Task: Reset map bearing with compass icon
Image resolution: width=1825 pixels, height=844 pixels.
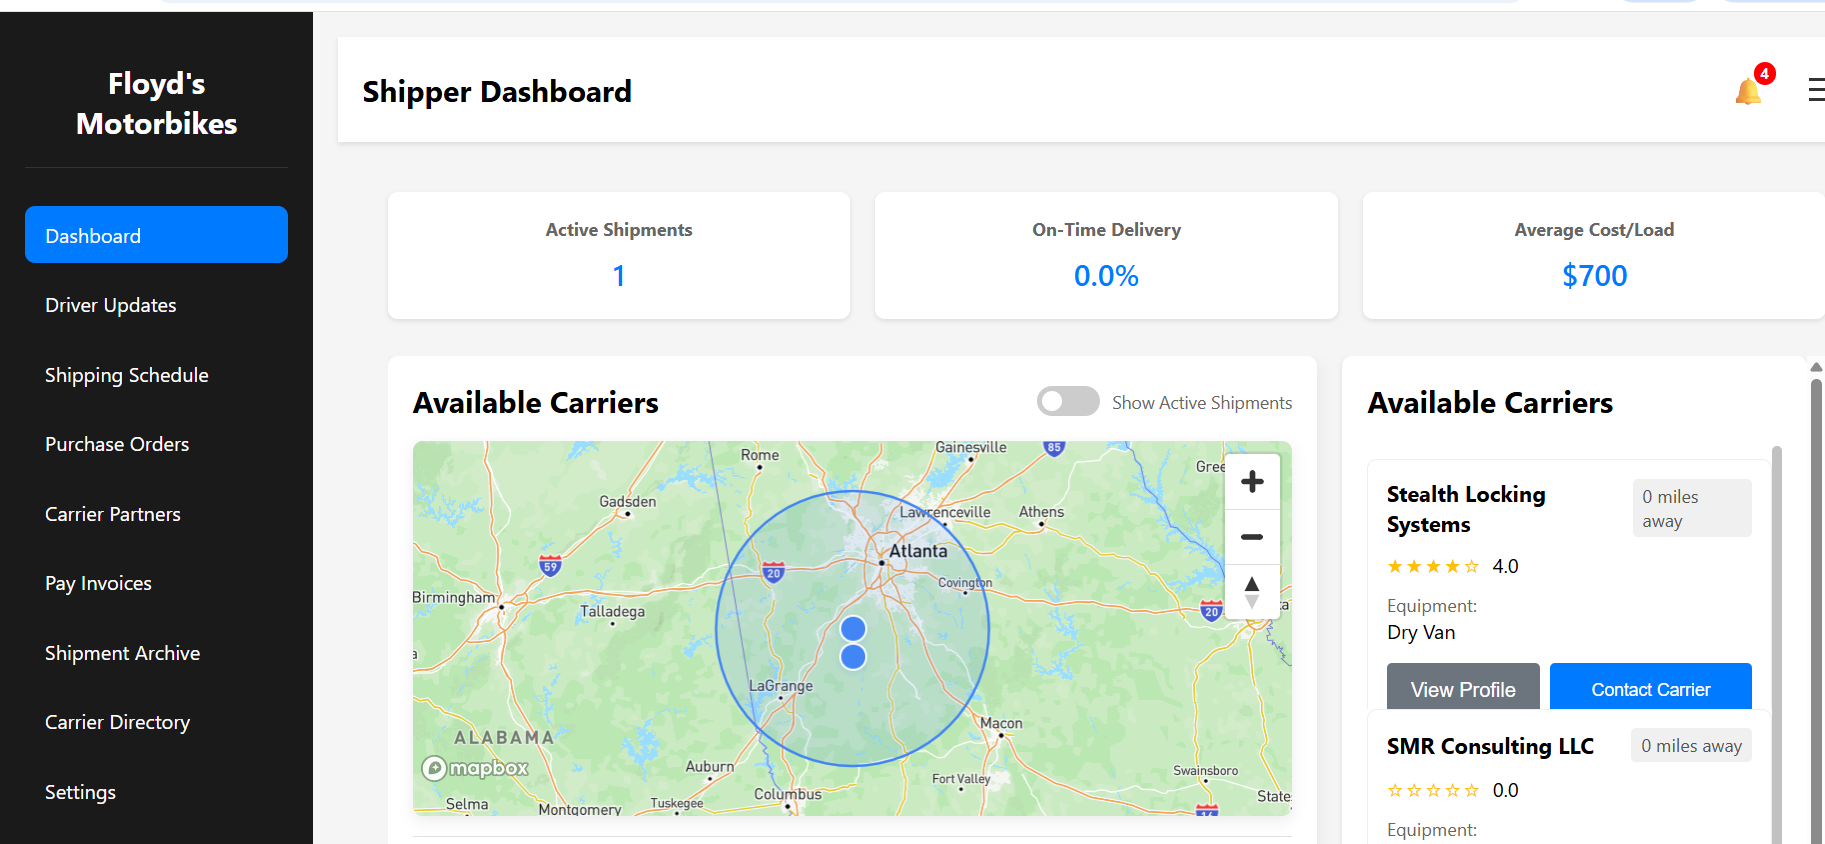Action: (x=1252, y=592)
